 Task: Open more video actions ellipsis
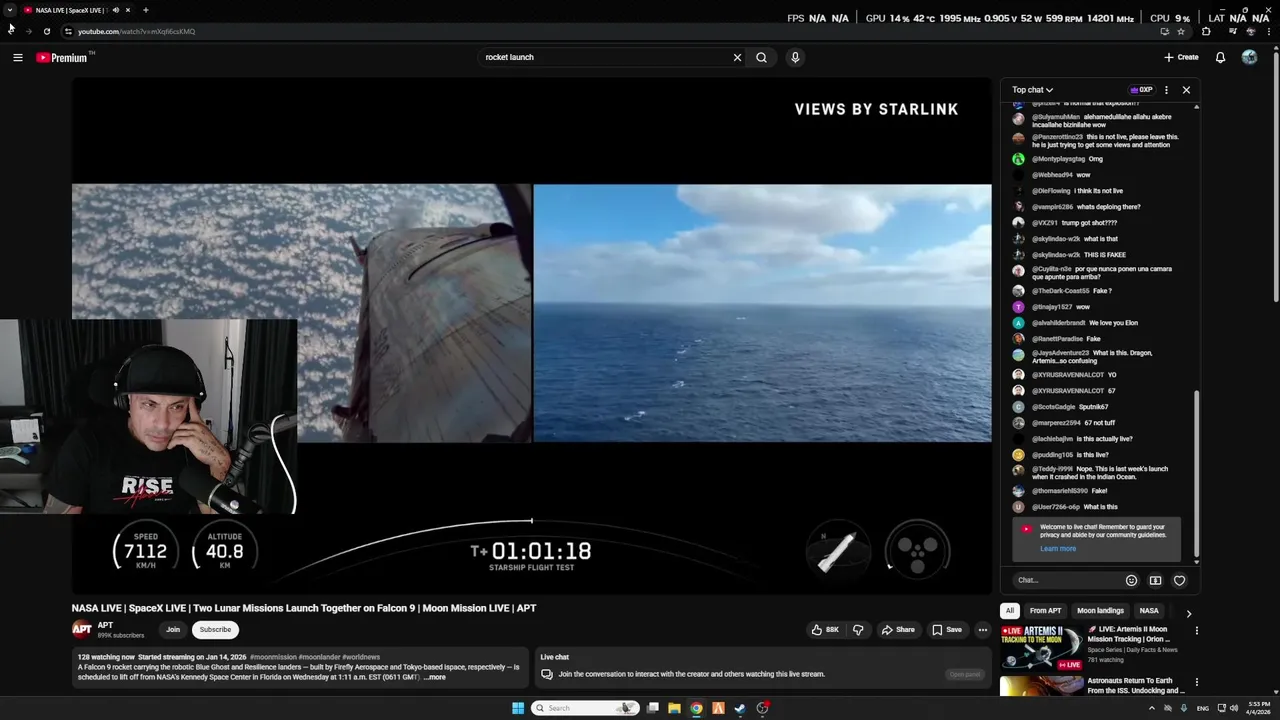[983, 630]
